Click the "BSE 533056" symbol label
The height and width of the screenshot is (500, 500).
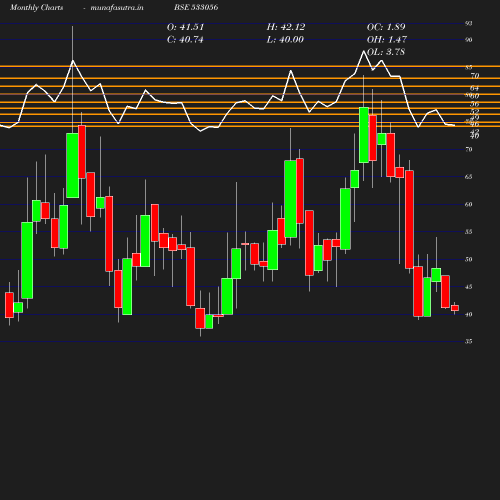pyautogui.click(x=196, y=7)
